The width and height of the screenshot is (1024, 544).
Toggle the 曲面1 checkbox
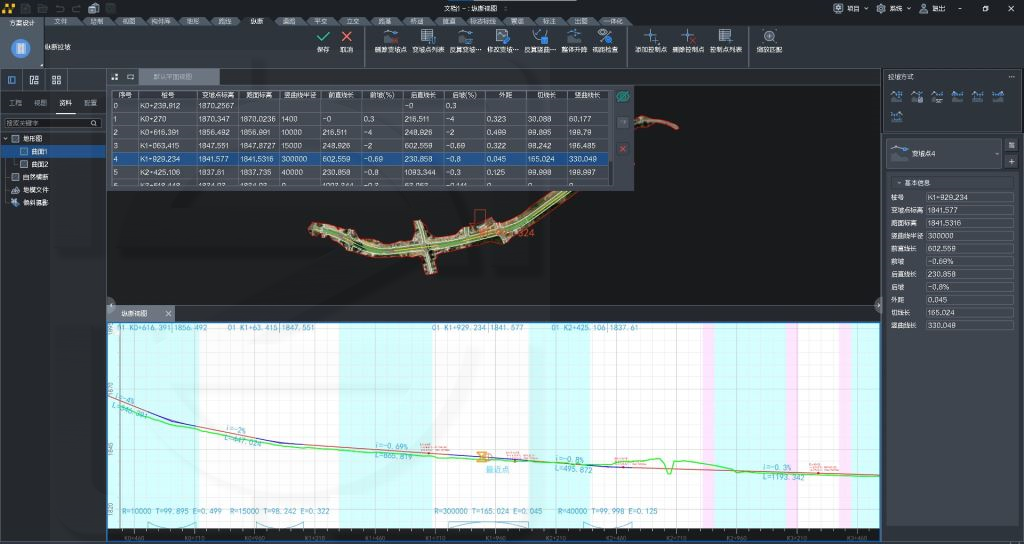point(24,152)
